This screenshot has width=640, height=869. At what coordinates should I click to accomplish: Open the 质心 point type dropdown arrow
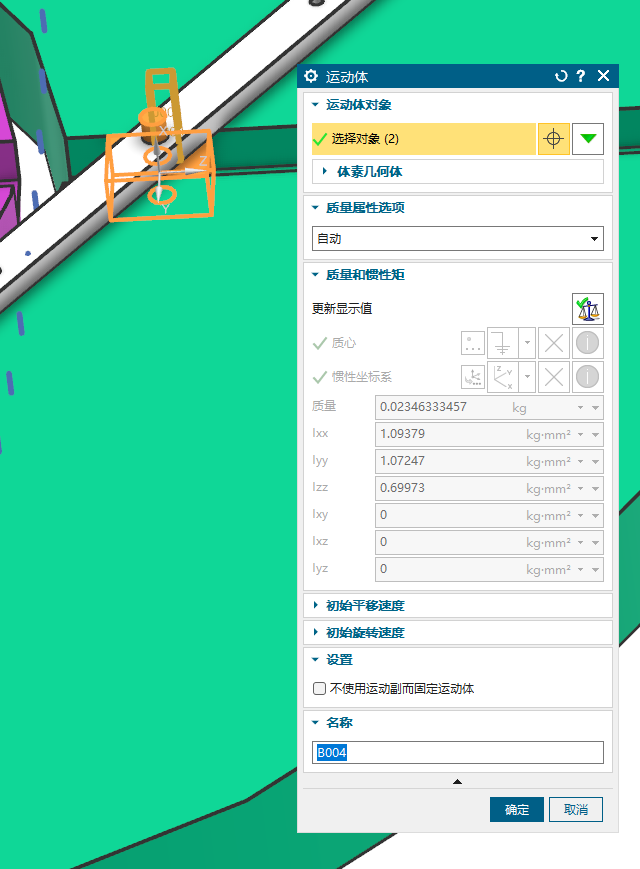(x=527, y=343)
